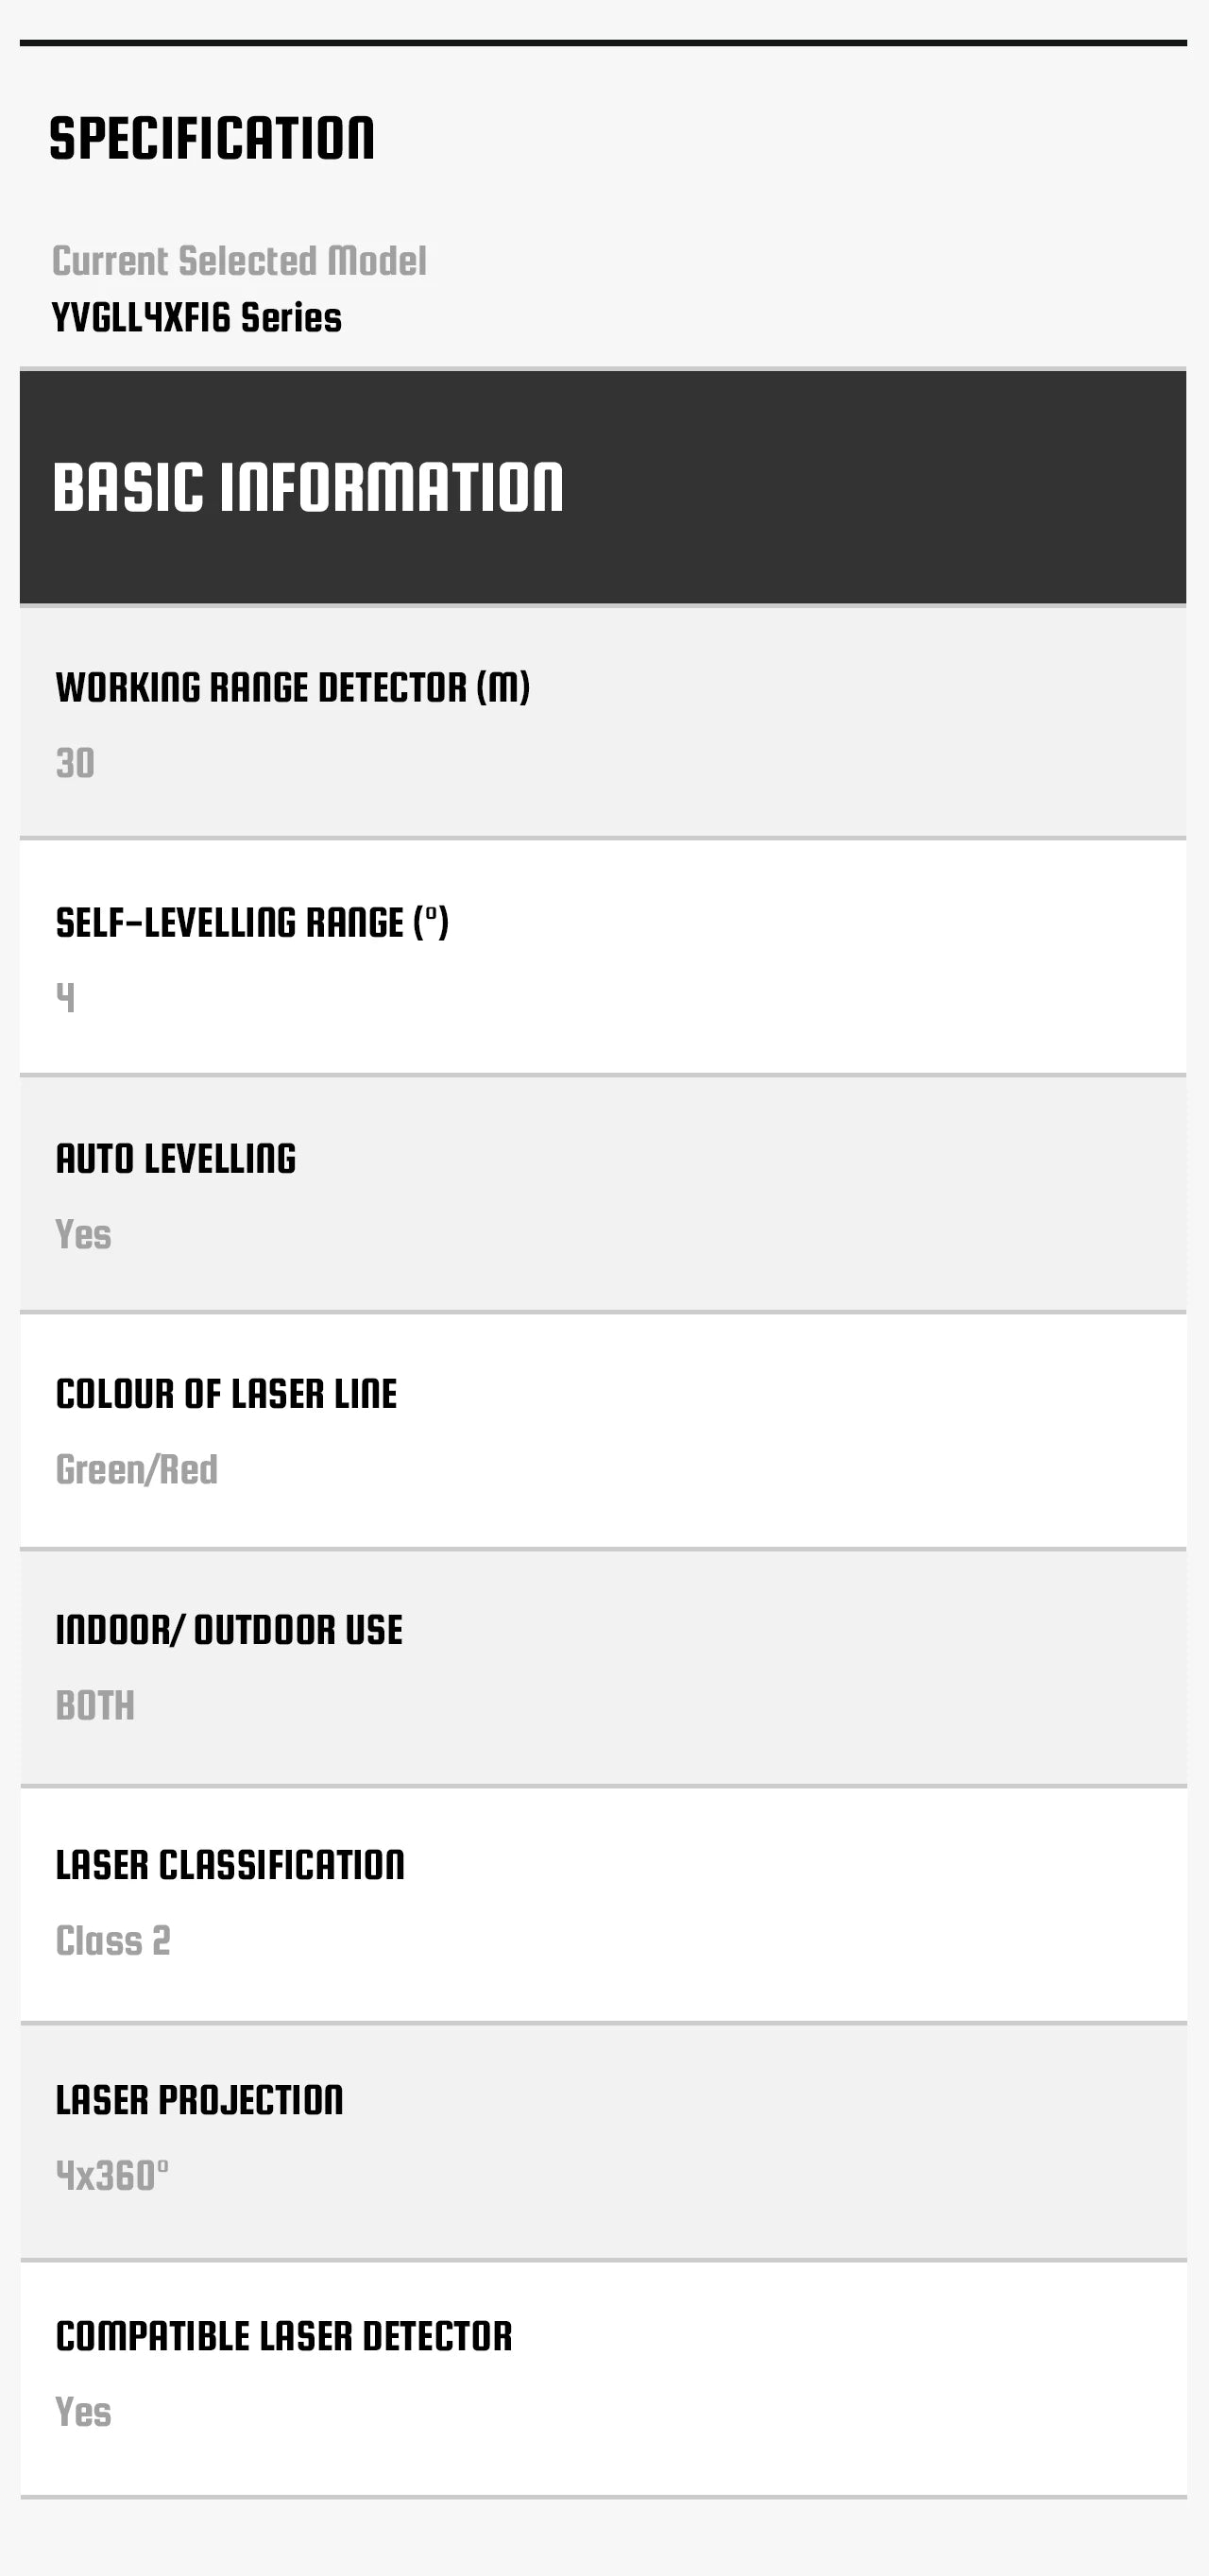The width and height of the screenshot is (1209, 2576).
Task: Click the Laser Classification label
Action: (x=230, y=1864)
